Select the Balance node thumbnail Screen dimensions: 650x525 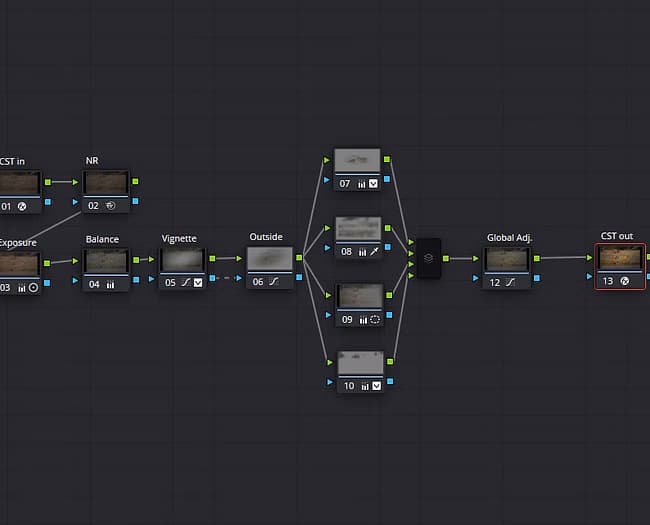click(106, 261)
